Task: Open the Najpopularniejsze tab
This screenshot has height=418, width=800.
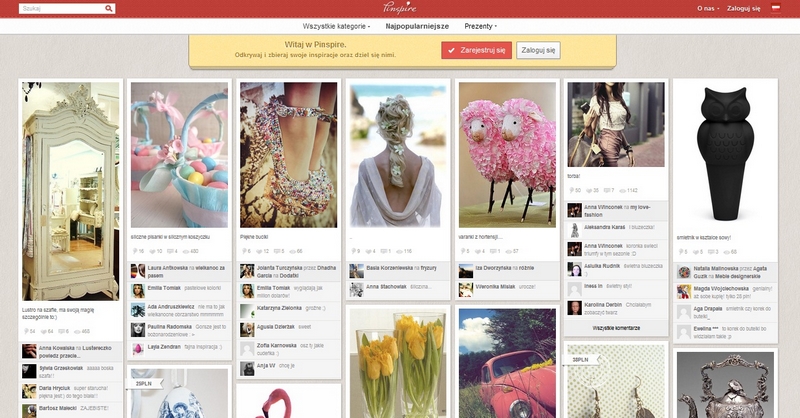Action: [x=417, y=26]
